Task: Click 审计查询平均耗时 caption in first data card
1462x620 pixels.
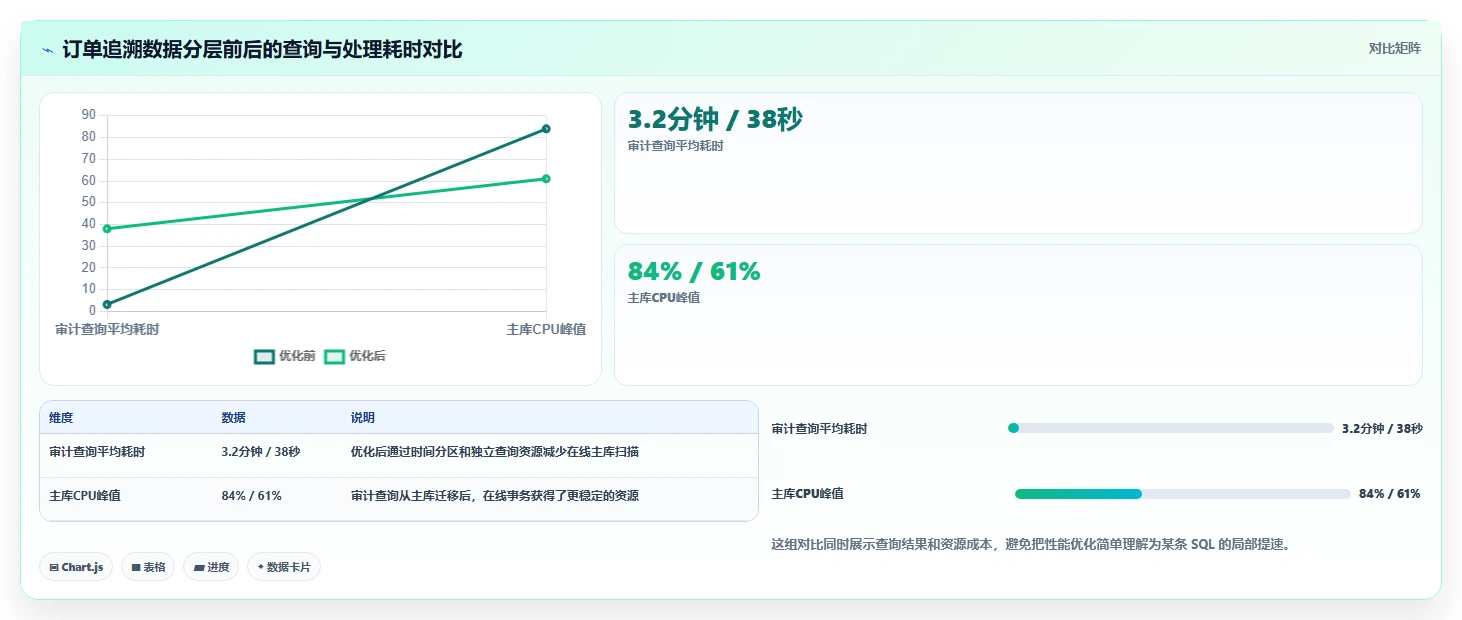Action: click(675, 146)
